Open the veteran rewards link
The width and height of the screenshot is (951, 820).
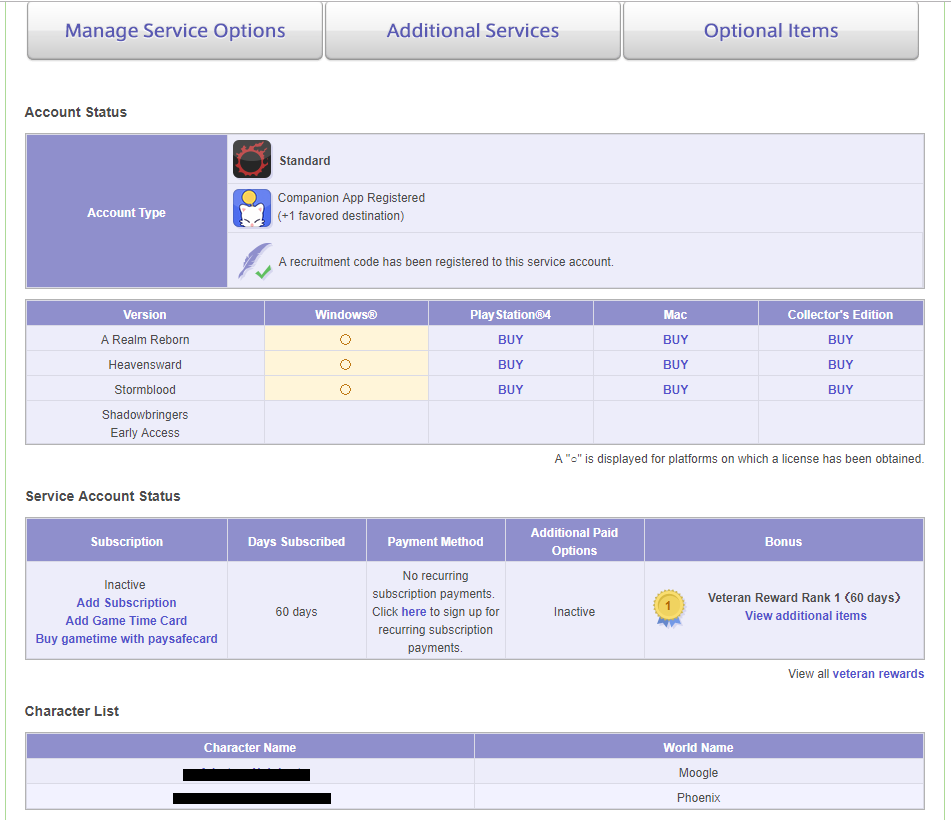pyautogui.click(x=878, y=674)
